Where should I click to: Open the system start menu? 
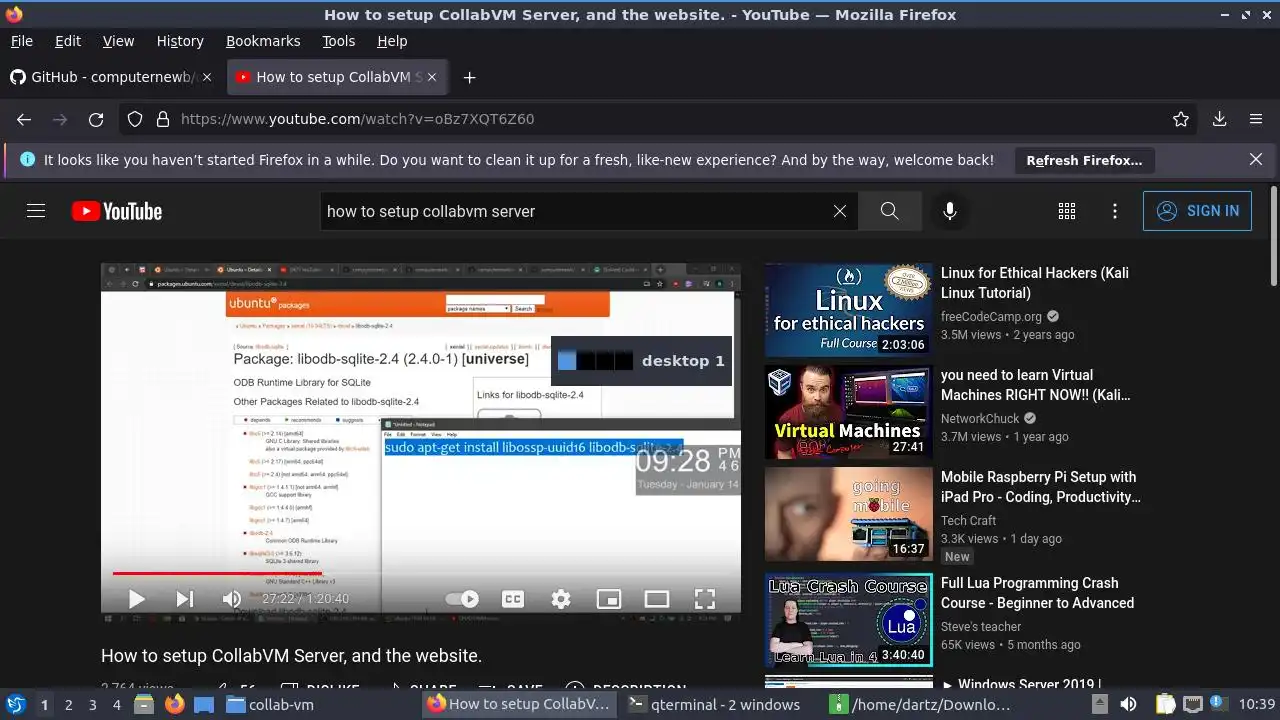(x=16, y=704)
